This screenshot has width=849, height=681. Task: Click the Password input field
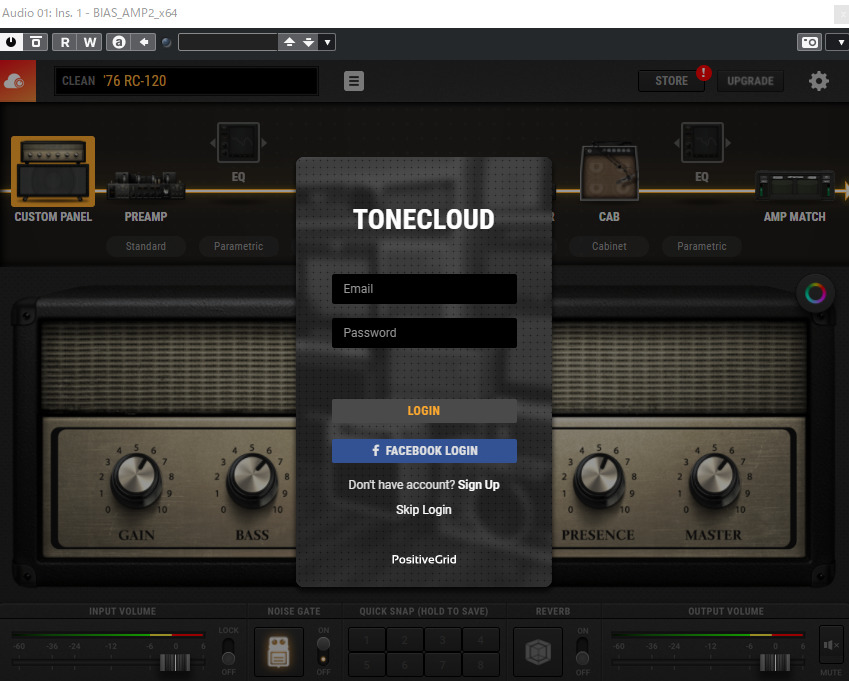pos(424,333)
